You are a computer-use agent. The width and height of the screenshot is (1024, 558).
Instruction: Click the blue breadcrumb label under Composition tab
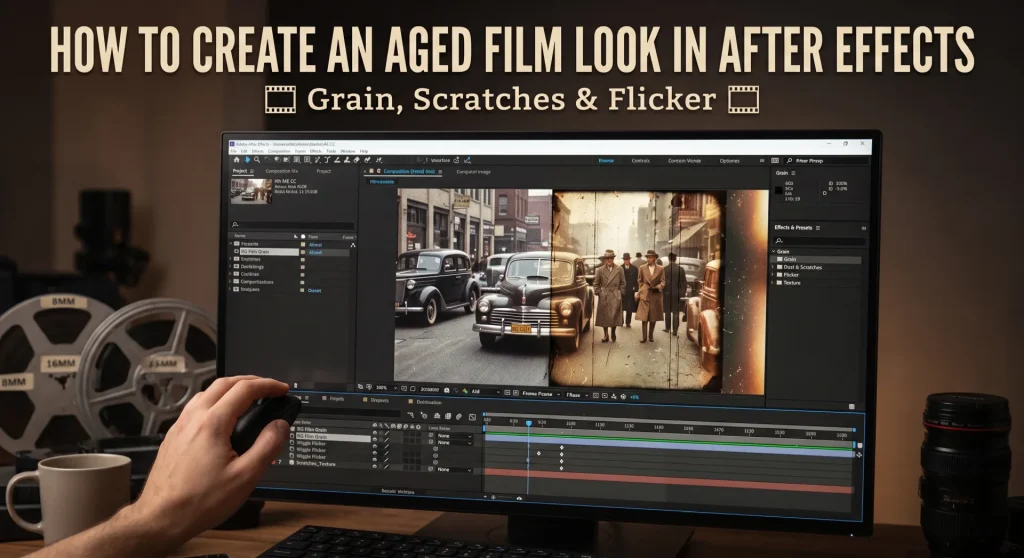[381, 182]
